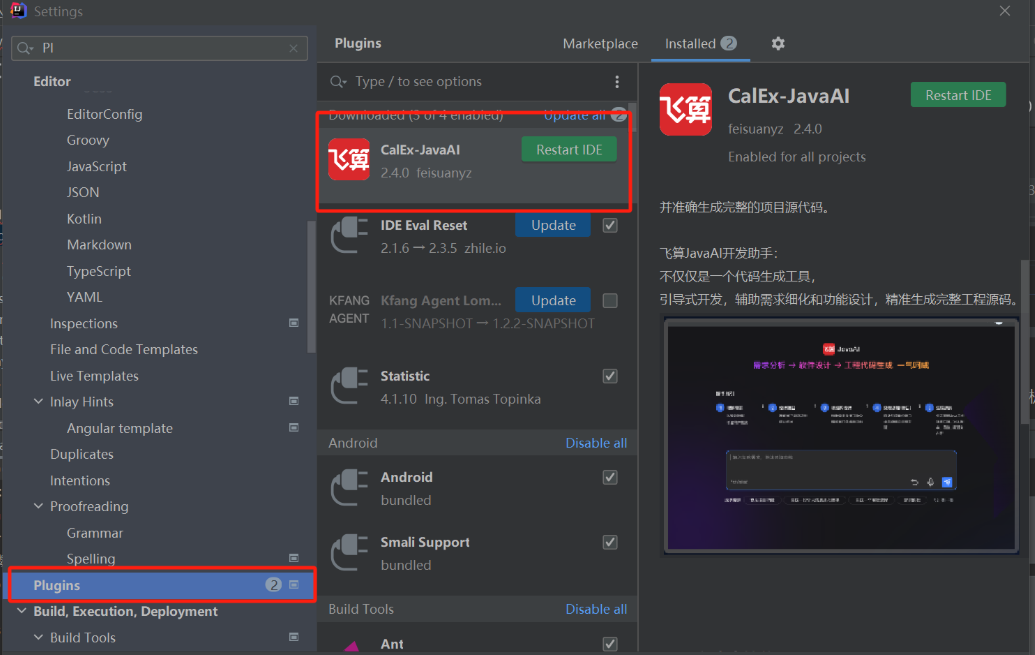Clear the settings search field text
The width and height of the screenshot is (1035, 655).
[x=294, y=48]
